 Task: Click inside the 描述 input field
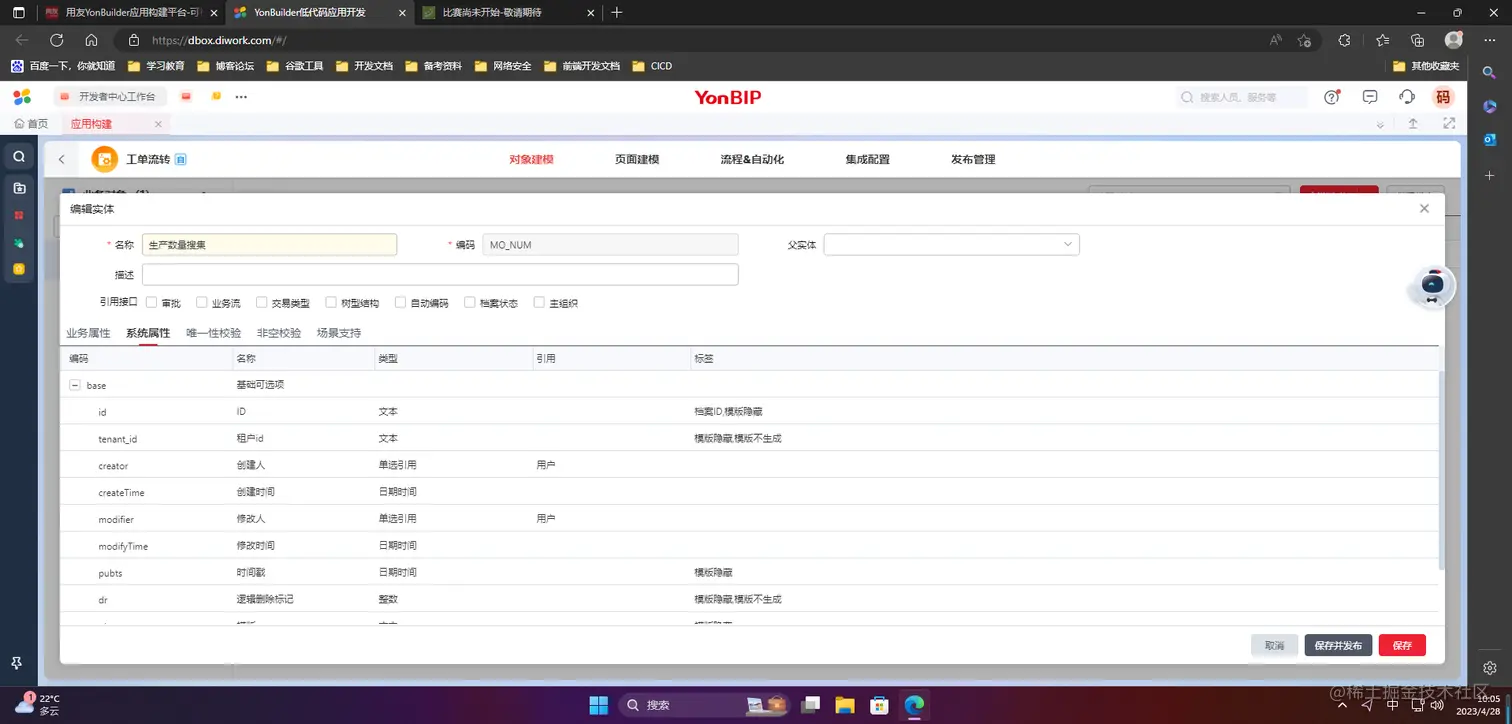point(440,273)
